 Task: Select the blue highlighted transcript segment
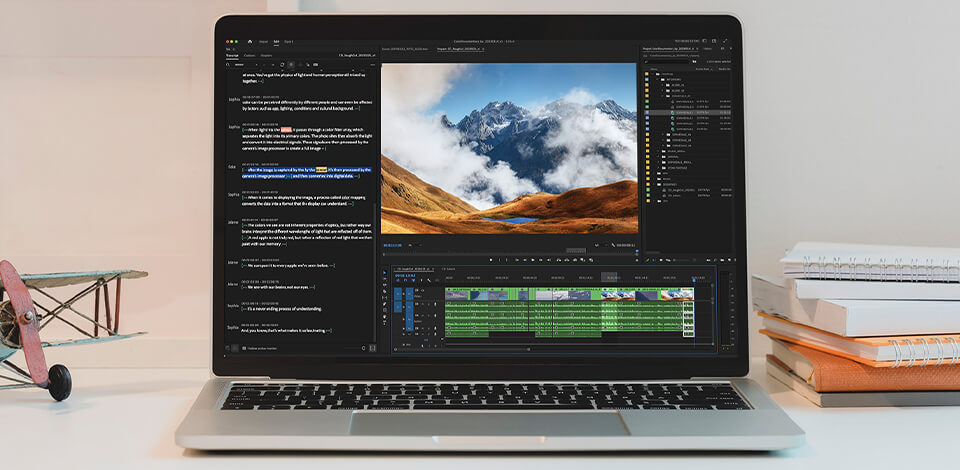pos(306,173)
